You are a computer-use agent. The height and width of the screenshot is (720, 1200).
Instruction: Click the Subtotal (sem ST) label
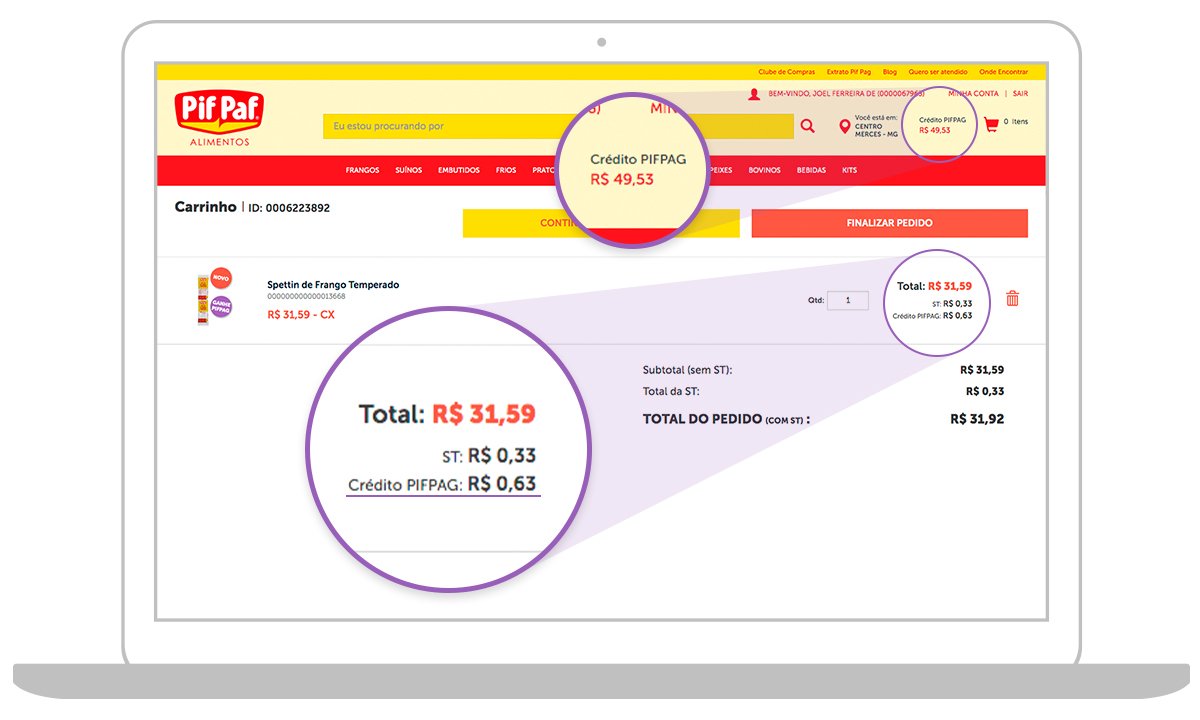[x=688, y=370]
